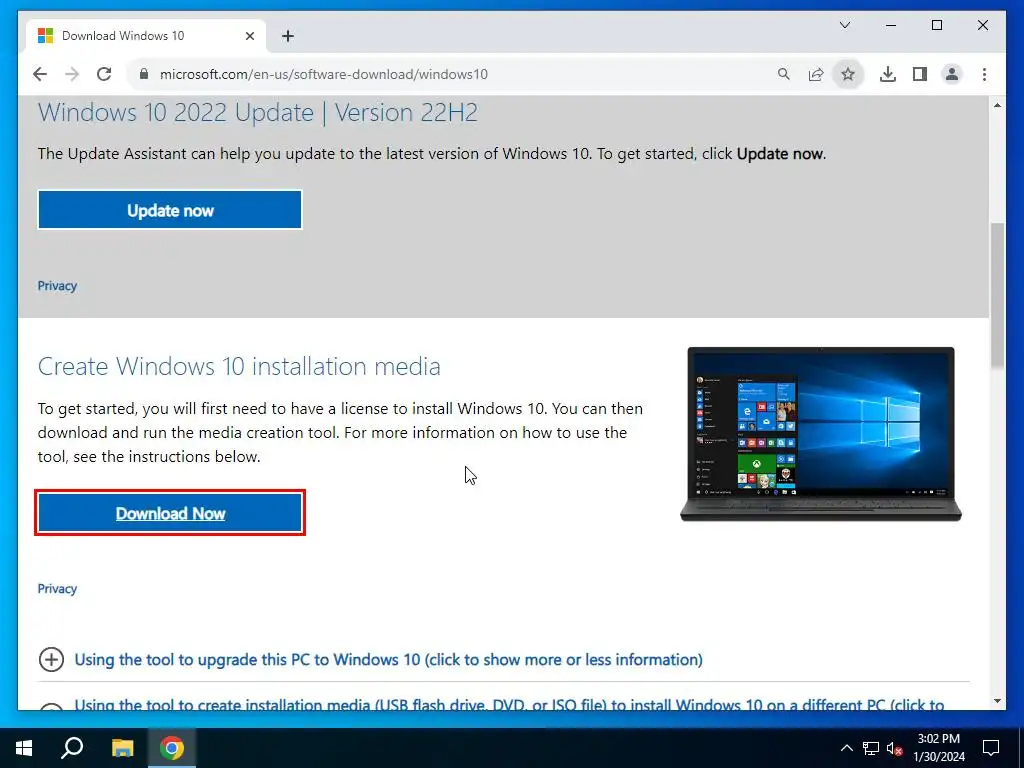Open taskbar search magnifier
Image resolution: width=1024 pixels, height=768 pixels.
pyautogui.click(x=72, y=748)
